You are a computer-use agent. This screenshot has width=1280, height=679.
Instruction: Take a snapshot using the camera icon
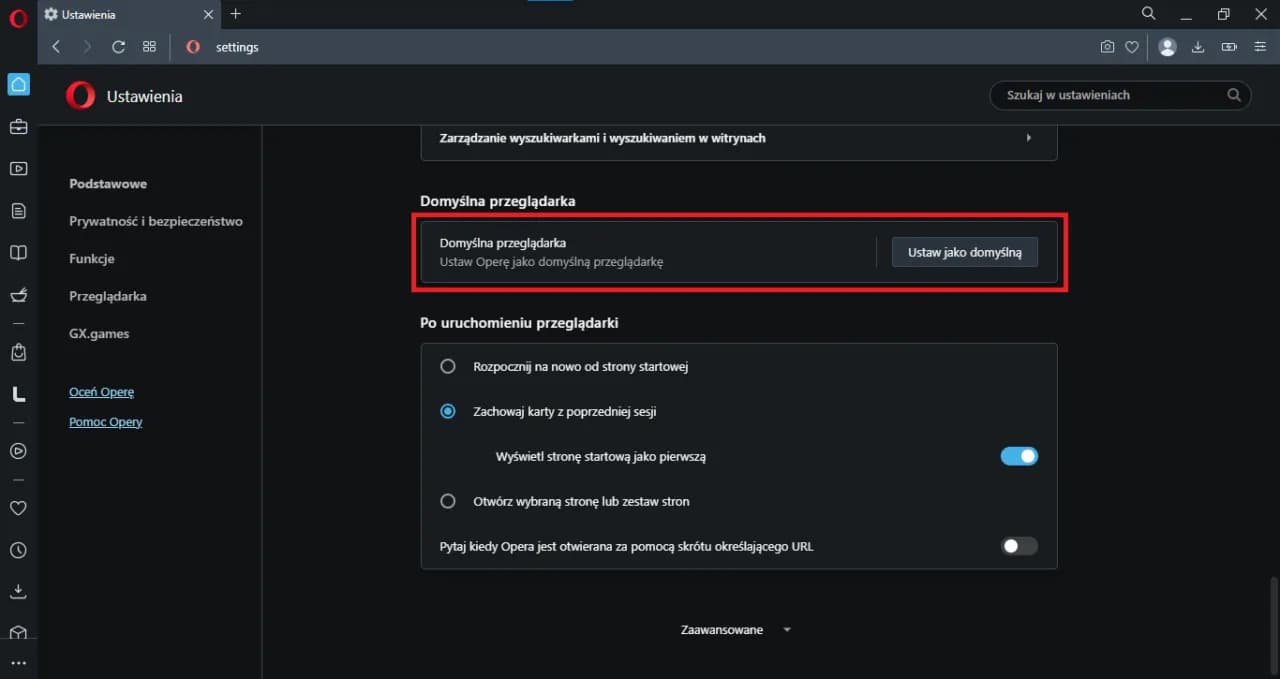(1107, 46)
